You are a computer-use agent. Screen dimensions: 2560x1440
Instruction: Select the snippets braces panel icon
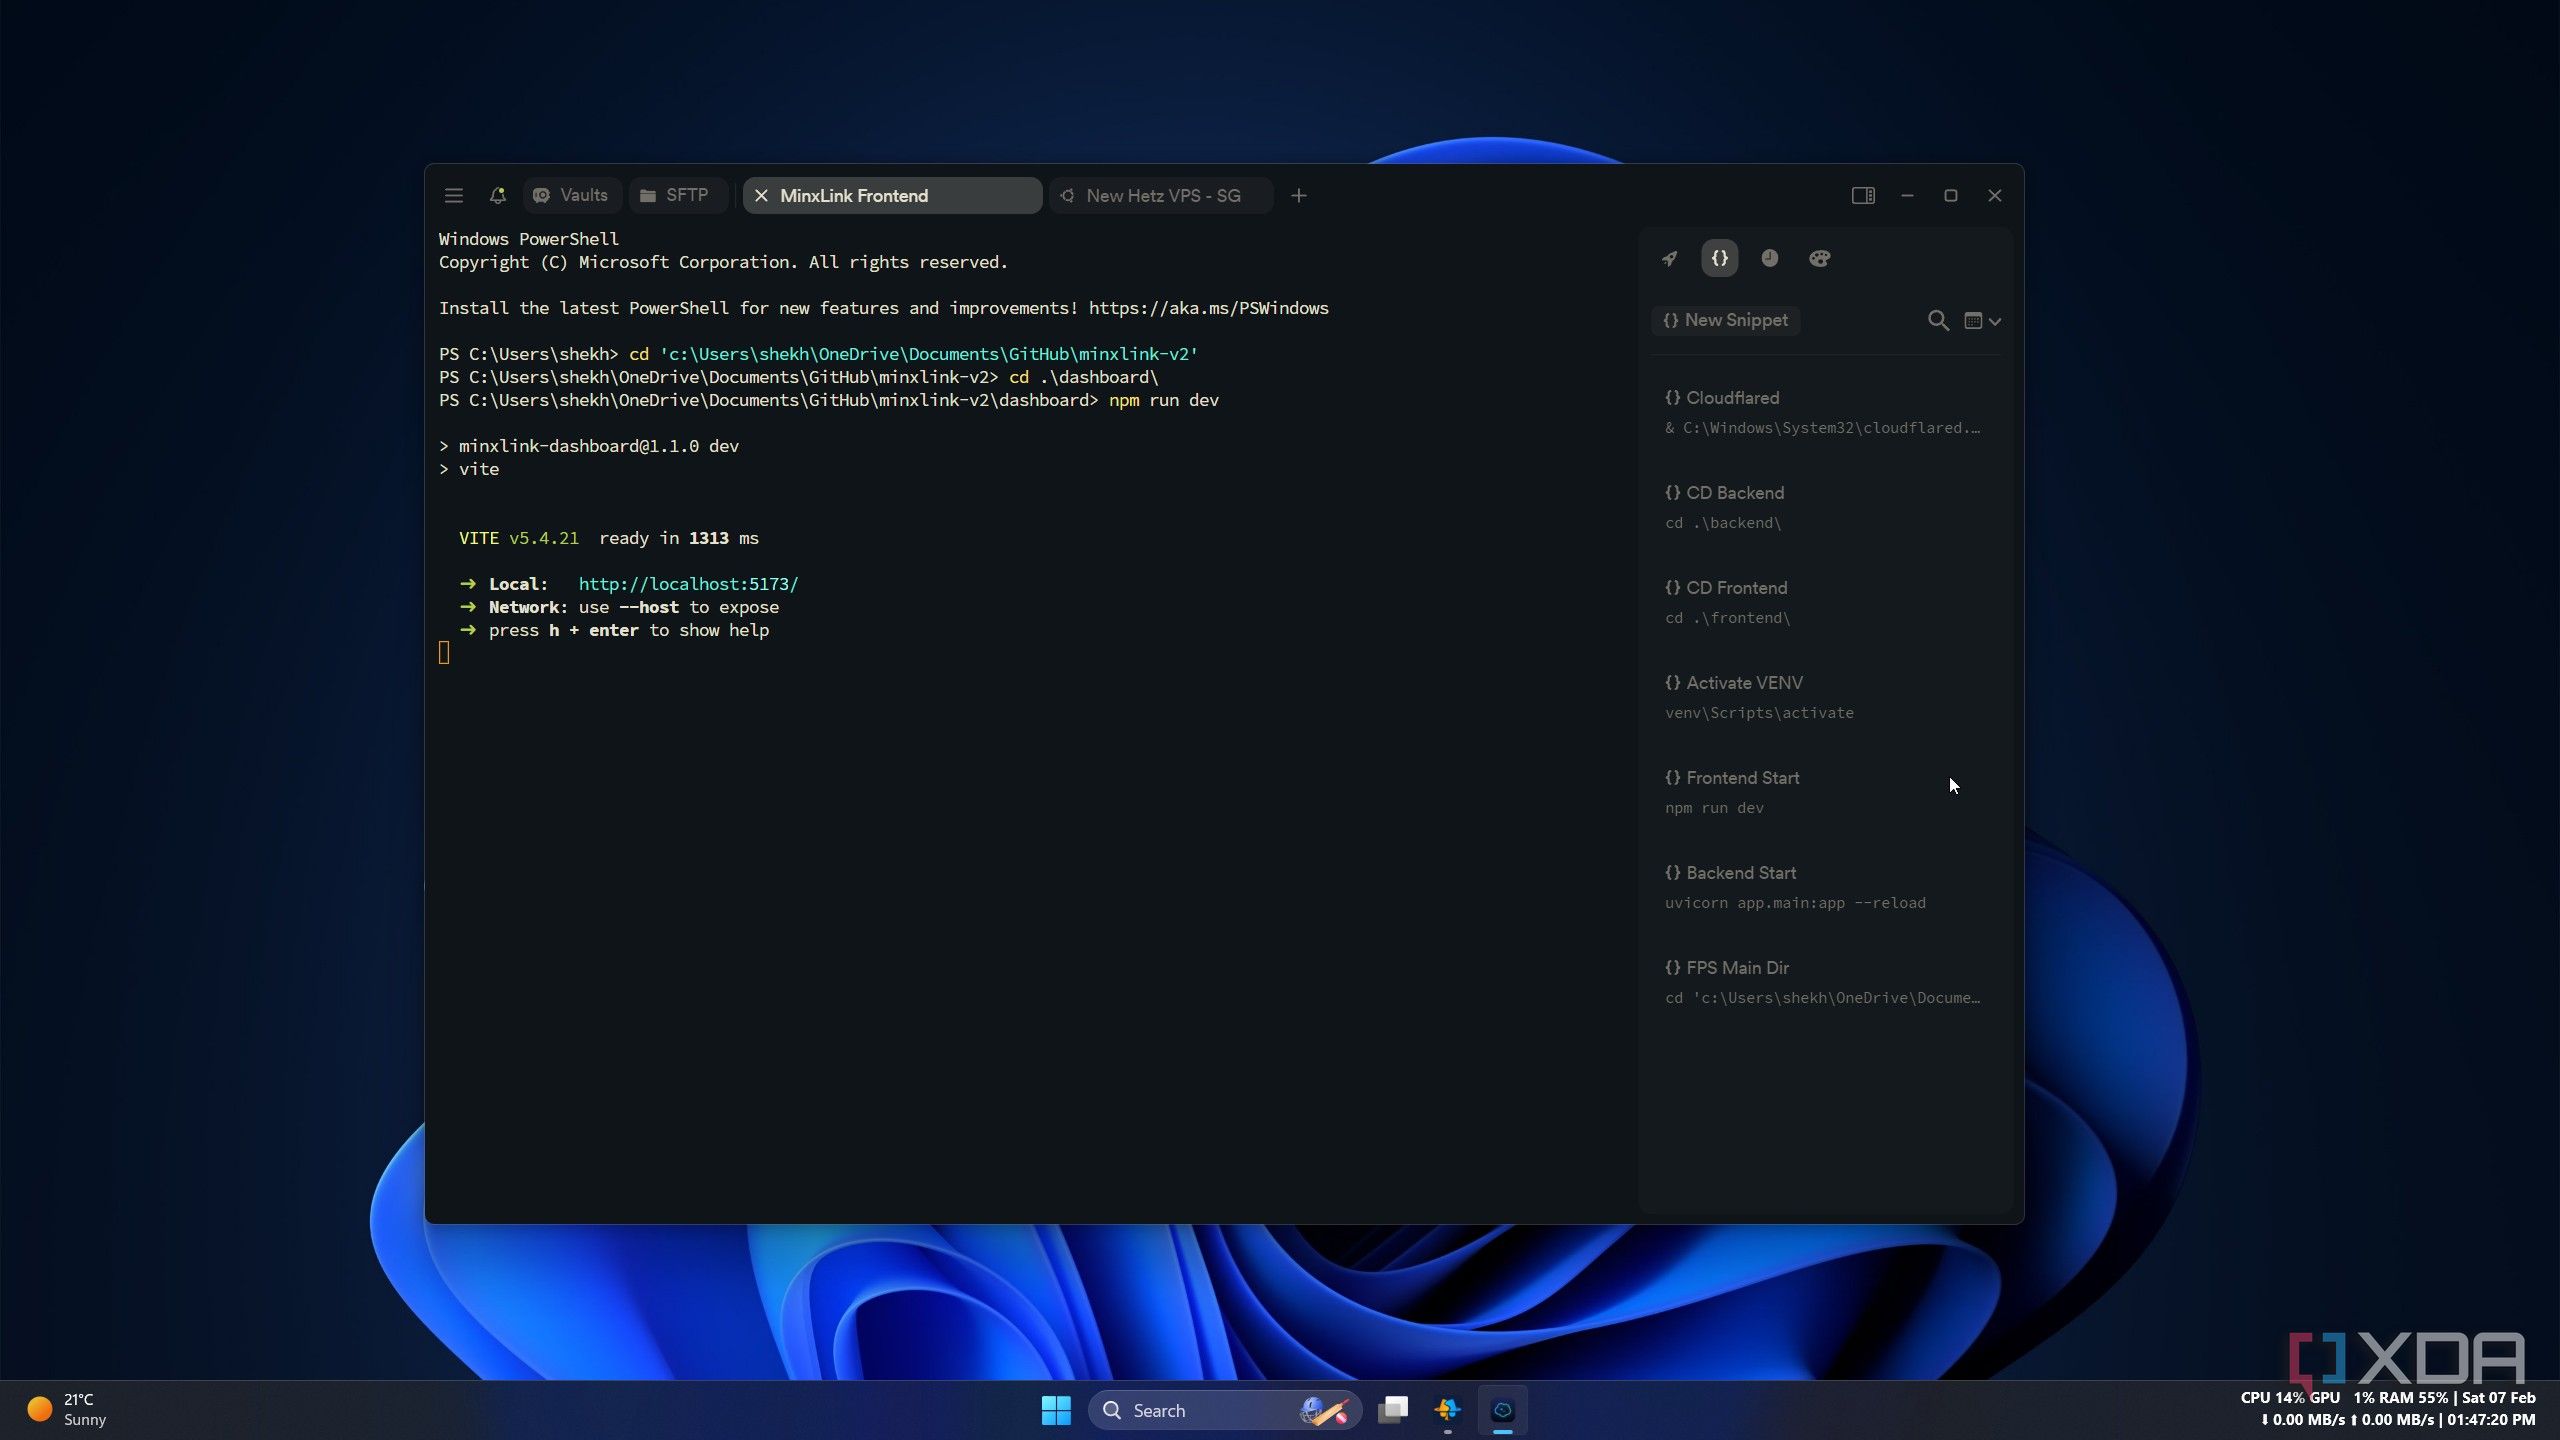(1719, 258)
